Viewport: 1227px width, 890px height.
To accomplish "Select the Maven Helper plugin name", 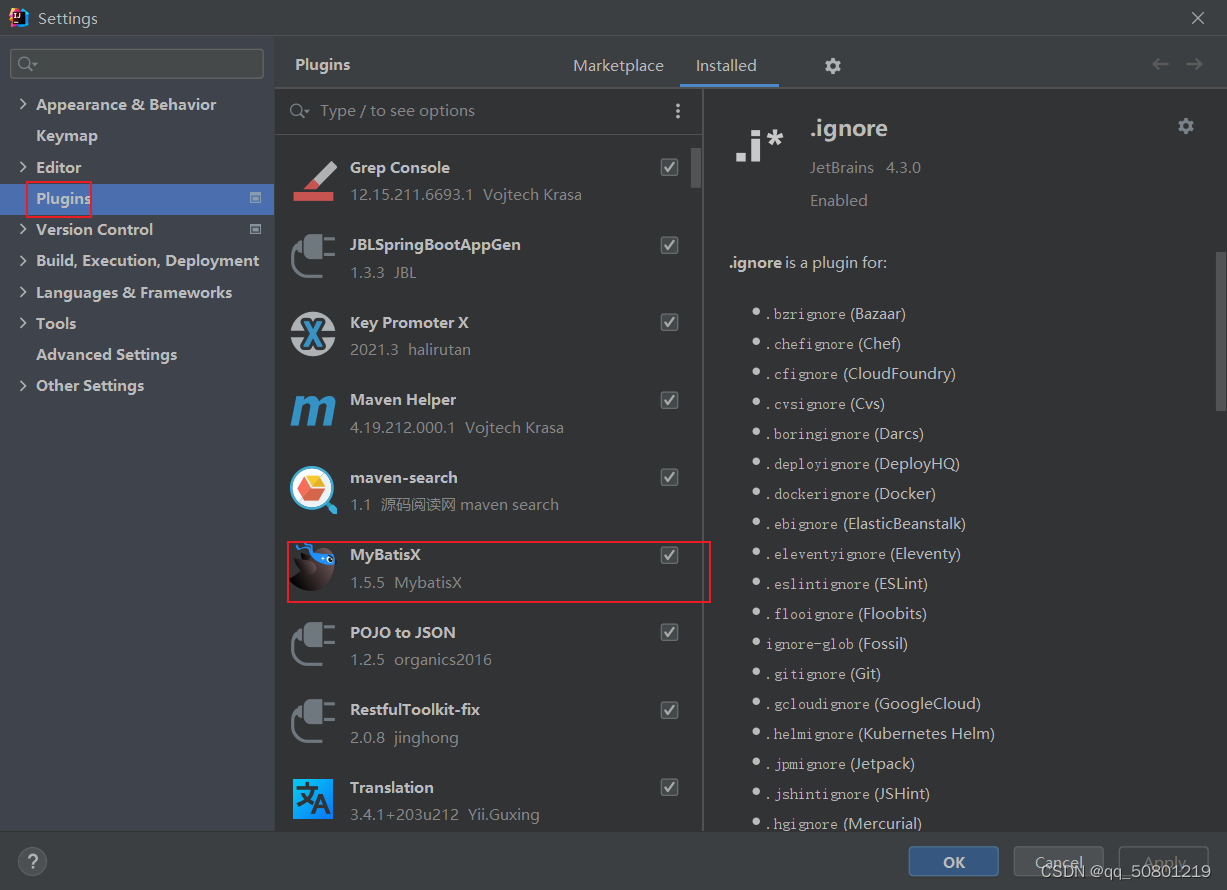I will coord(403,399).
